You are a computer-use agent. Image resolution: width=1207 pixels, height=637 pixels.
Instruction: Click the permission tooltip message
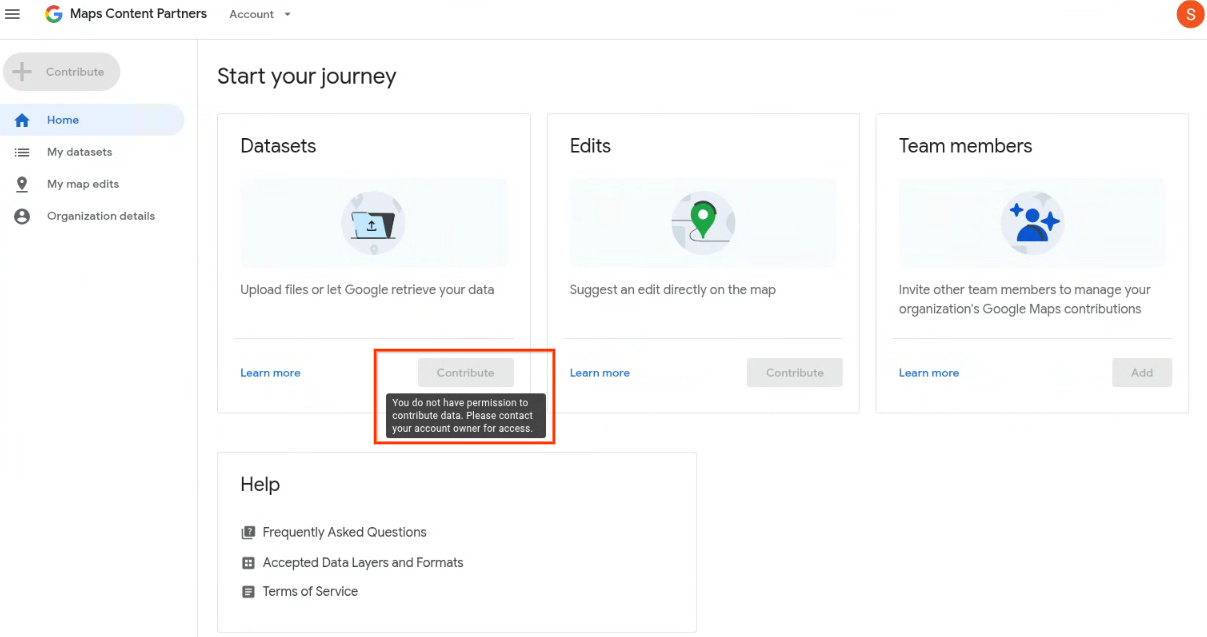(x=466, y=416)
